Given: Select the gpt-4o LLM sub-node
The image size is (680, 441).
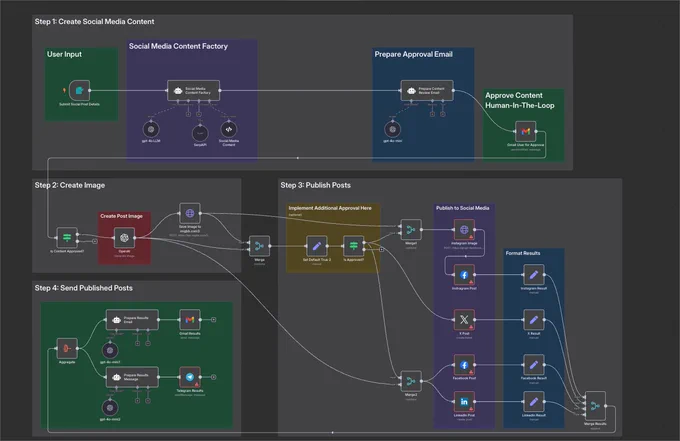Looking at the screenshot, I should (151, 129).
